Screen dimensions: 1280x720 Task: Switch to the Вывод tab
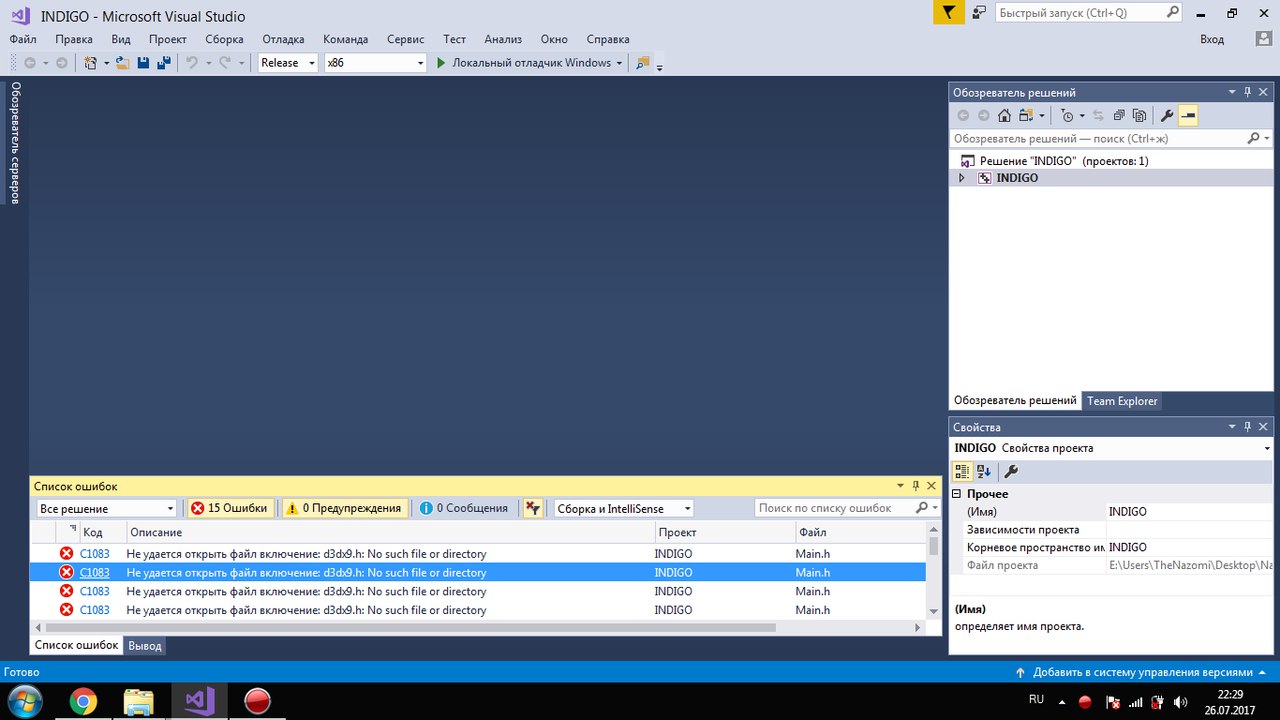(145, 646)
